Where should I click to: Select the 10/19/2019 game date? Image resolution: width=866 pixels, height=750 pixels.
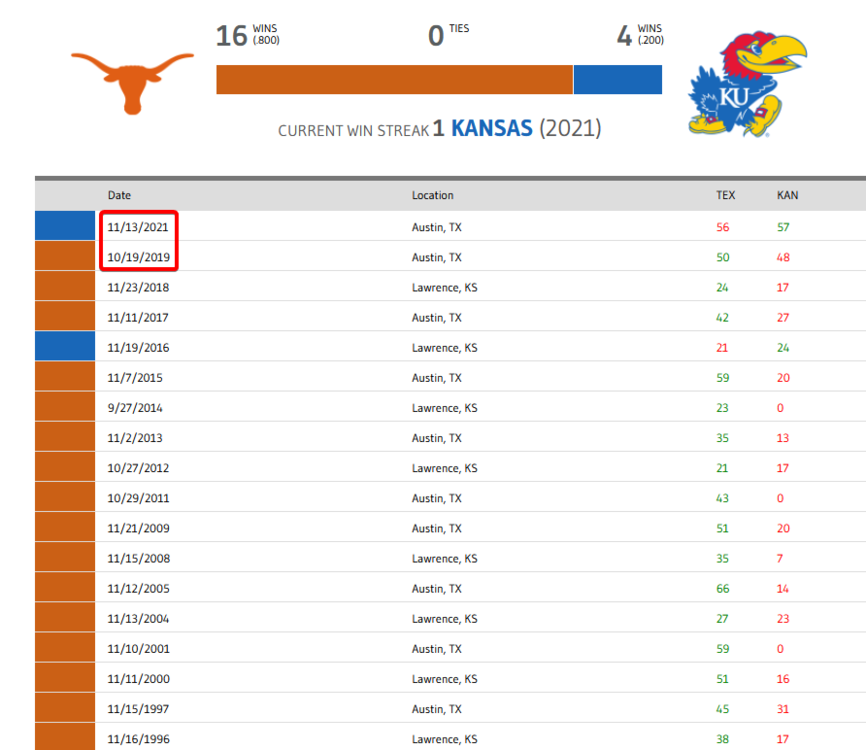coord(138,257)
